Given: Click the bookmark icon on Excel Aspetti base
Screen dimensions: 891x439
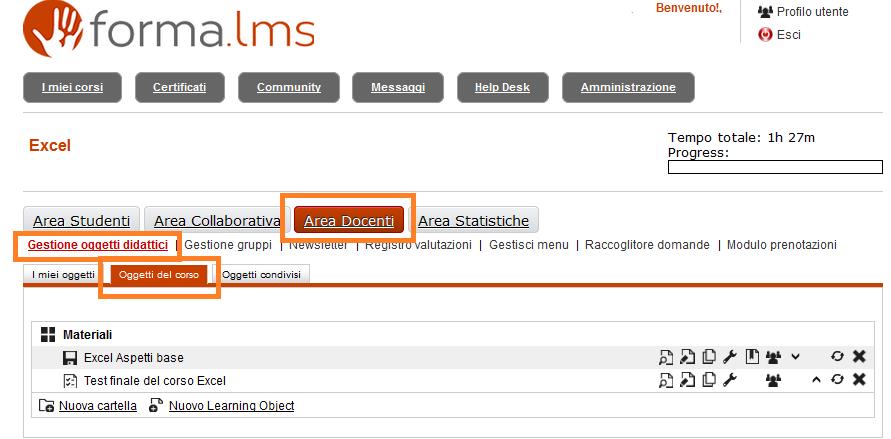Looking at the screenshot, I should (x=752, y=357).
